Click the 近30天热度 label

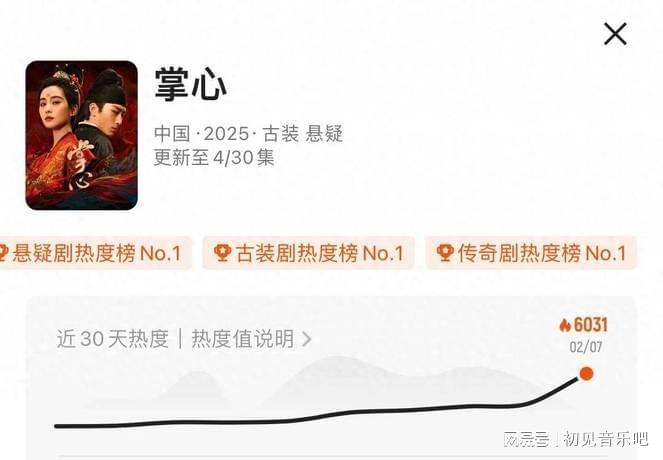112,339
